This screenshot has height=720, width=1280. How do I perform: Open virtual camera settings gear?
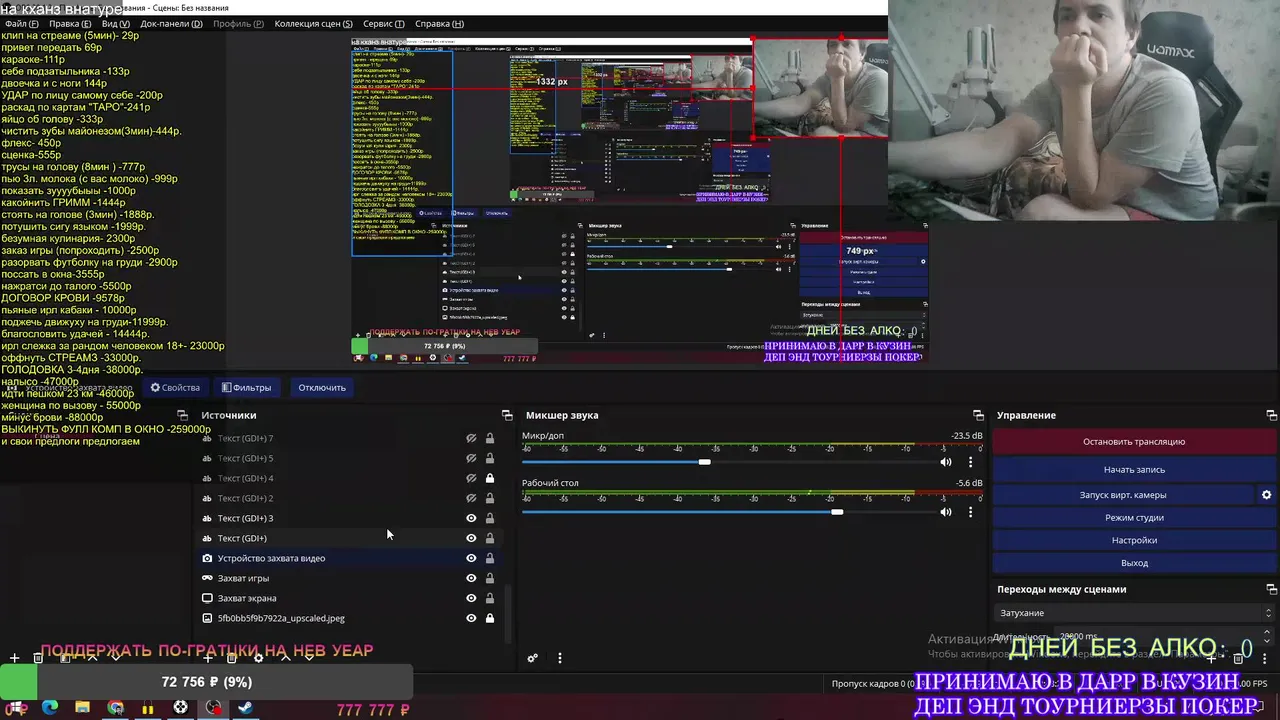click(1266, 494)
